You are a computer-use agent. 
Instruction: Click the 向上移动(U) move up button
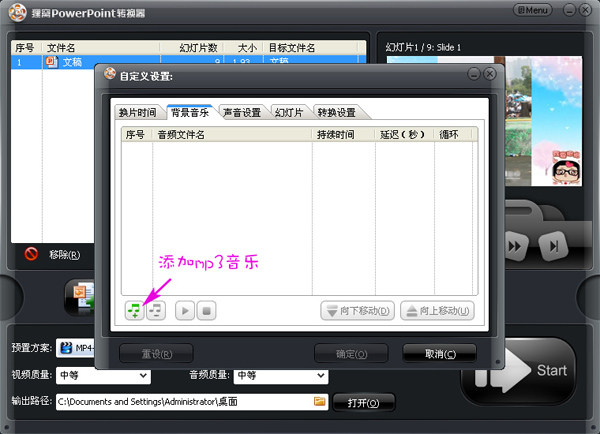coord(437,311)
